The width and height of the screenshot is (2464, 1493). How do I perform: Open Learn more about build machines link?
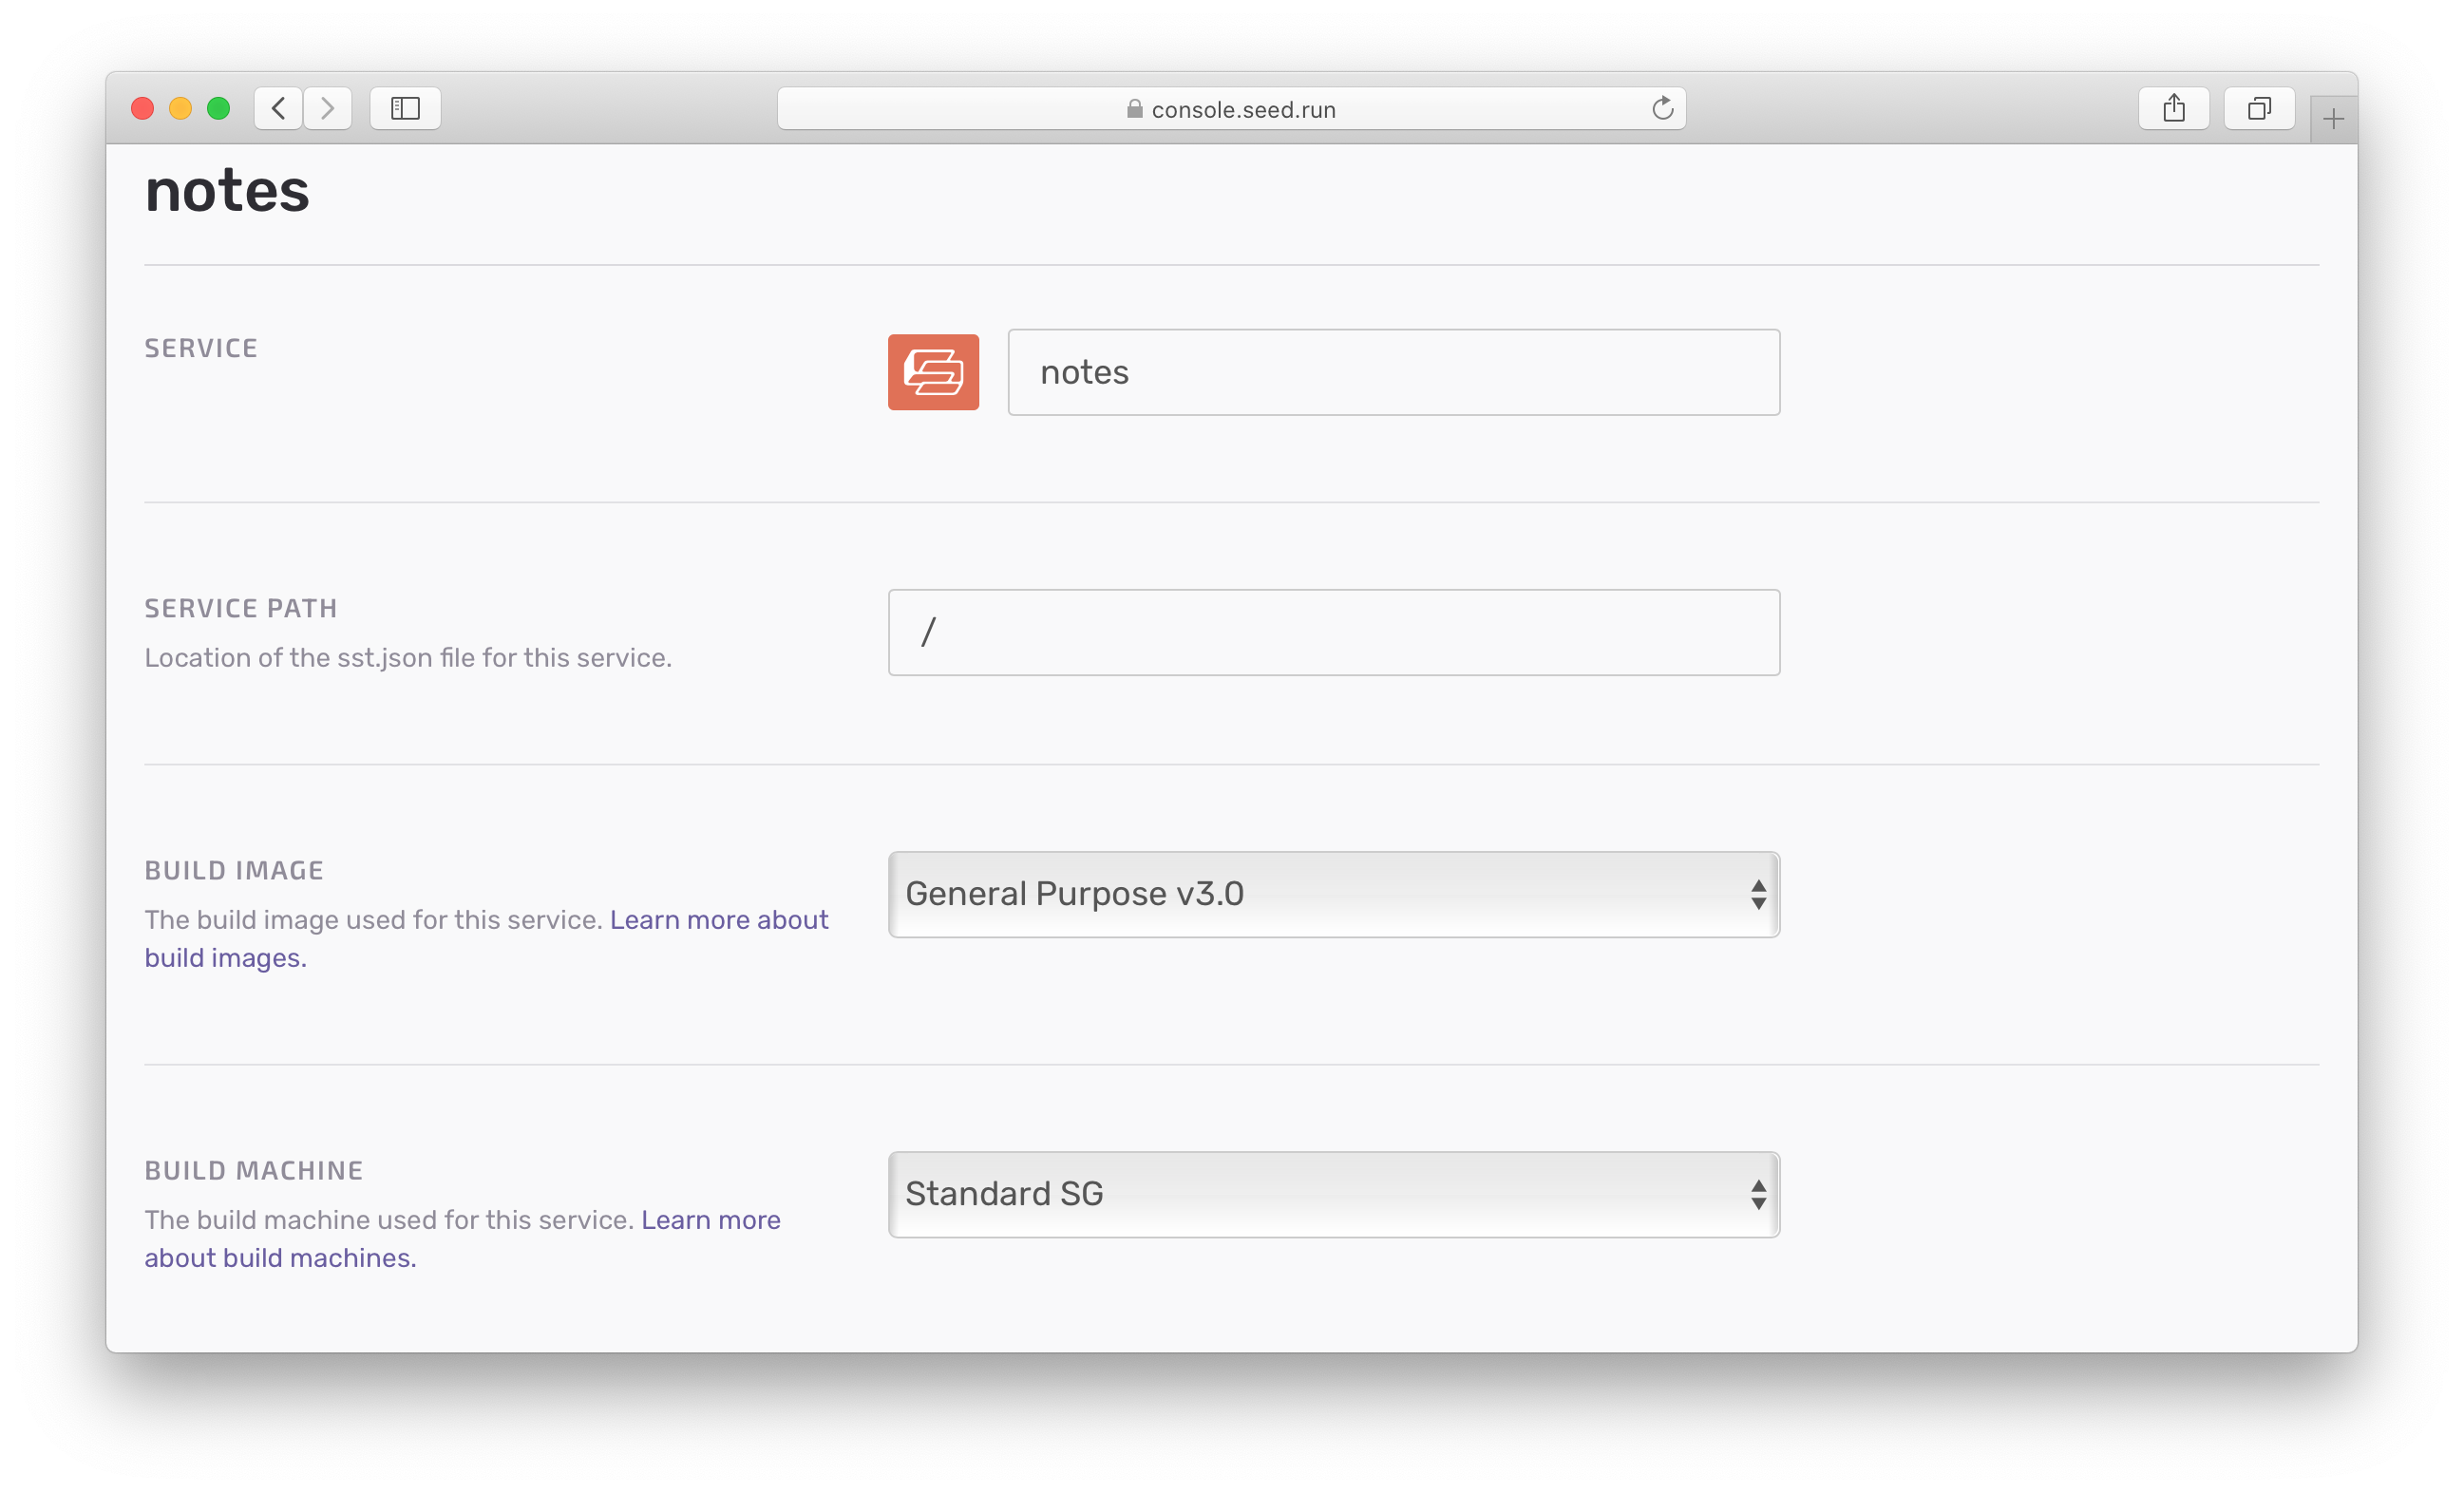point(710,1220)
